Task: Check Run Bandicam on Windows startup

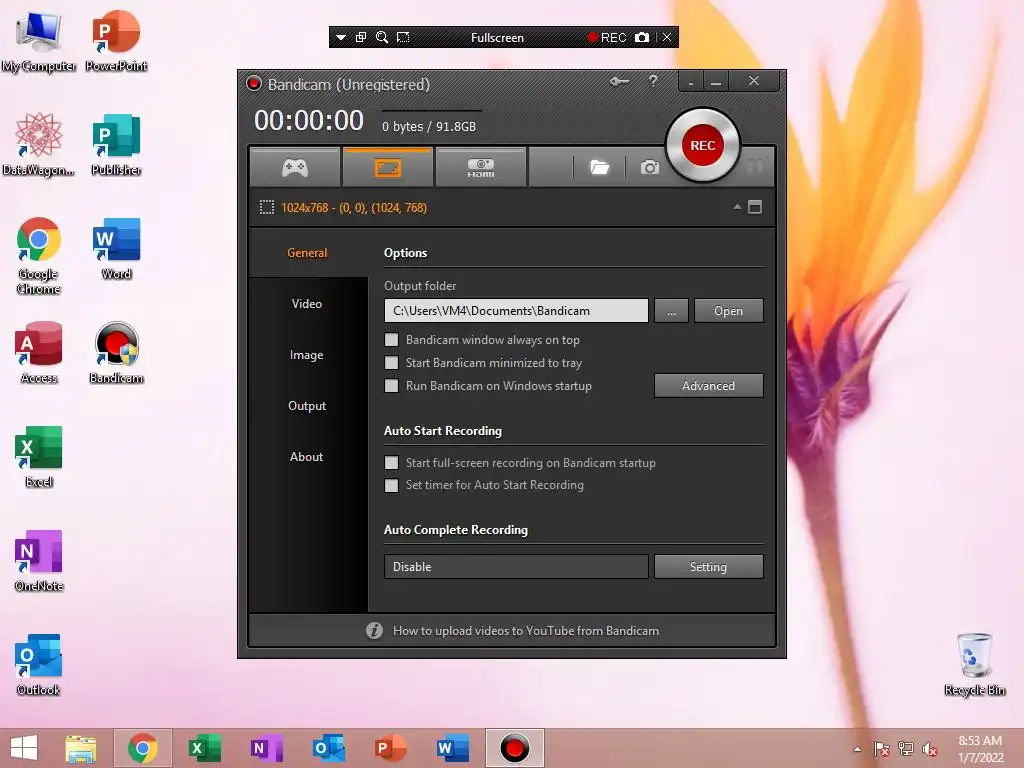Action: tap(391, 385)
